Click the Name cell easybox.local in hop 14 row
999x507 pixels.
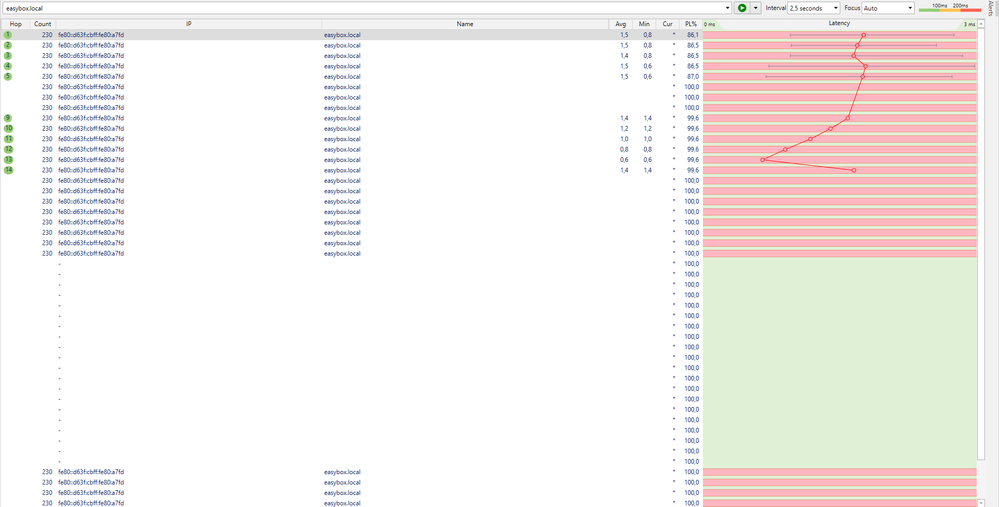(x=342, y=170)
